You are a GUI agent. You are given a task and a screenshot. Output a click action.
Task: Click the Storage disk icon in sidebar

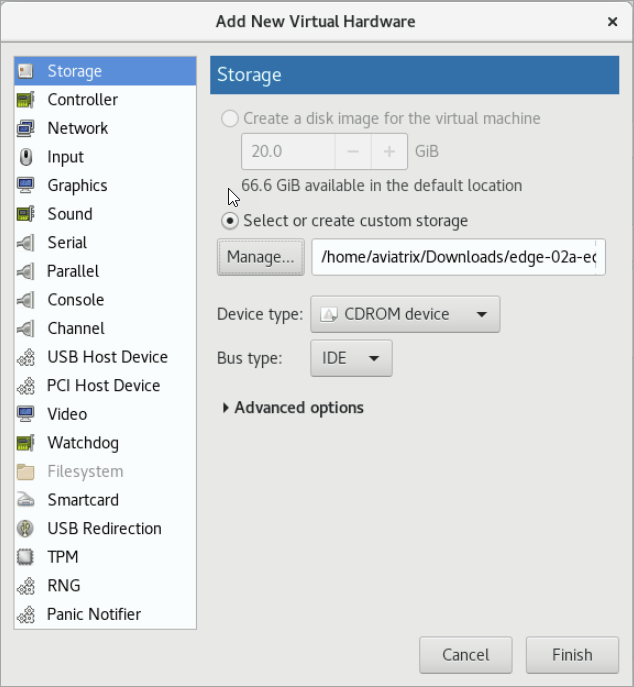[25, 71]
